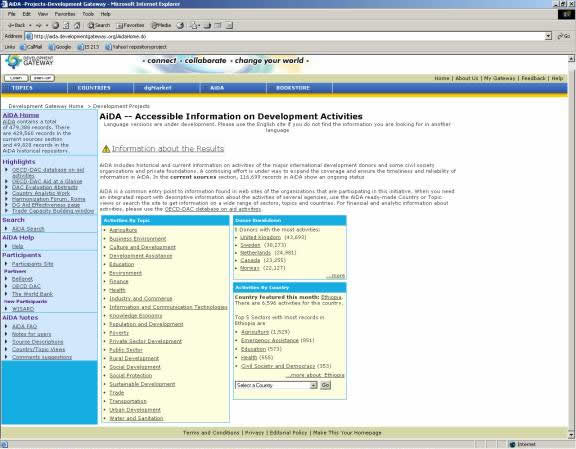This screenshot has height=449, width=576.
Task: Click the Login button under the logo
Action: (x=16, y=78)
